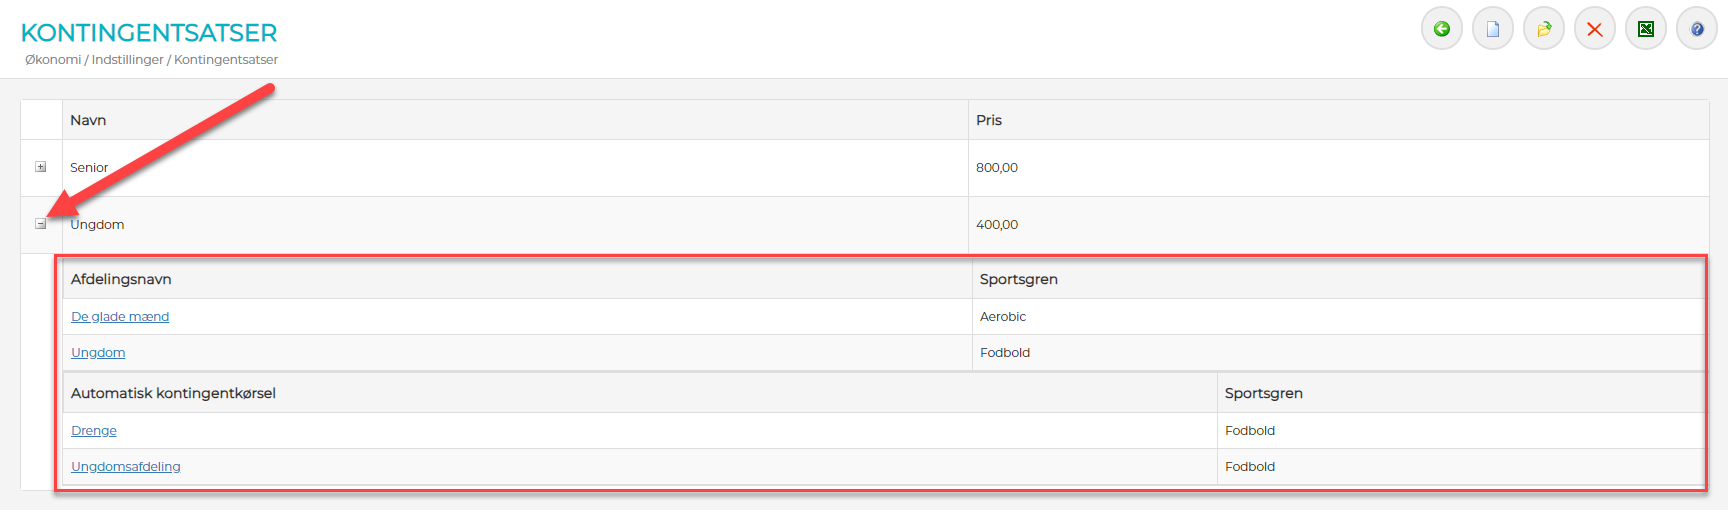Sort by the Pris column header
1728x510 pixels.
pos(989,120)
